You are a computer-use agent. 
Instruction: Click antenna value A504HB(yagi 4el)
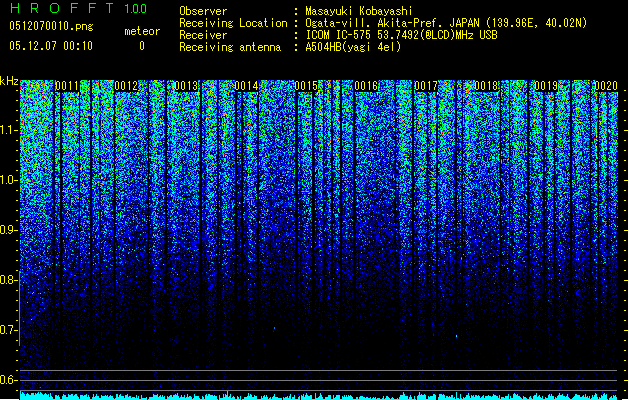pyautogui.click(x=353, y=47)
